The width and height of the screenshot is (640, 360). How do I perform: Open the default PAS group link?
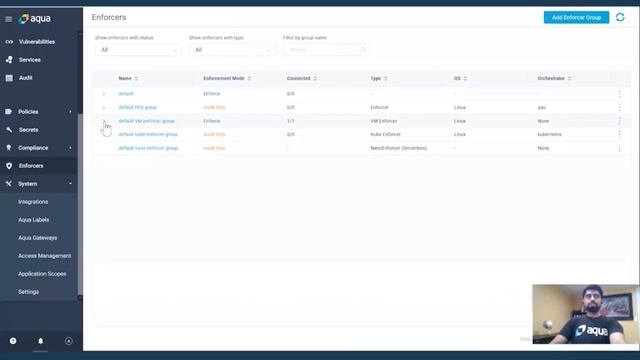[138, 107]
